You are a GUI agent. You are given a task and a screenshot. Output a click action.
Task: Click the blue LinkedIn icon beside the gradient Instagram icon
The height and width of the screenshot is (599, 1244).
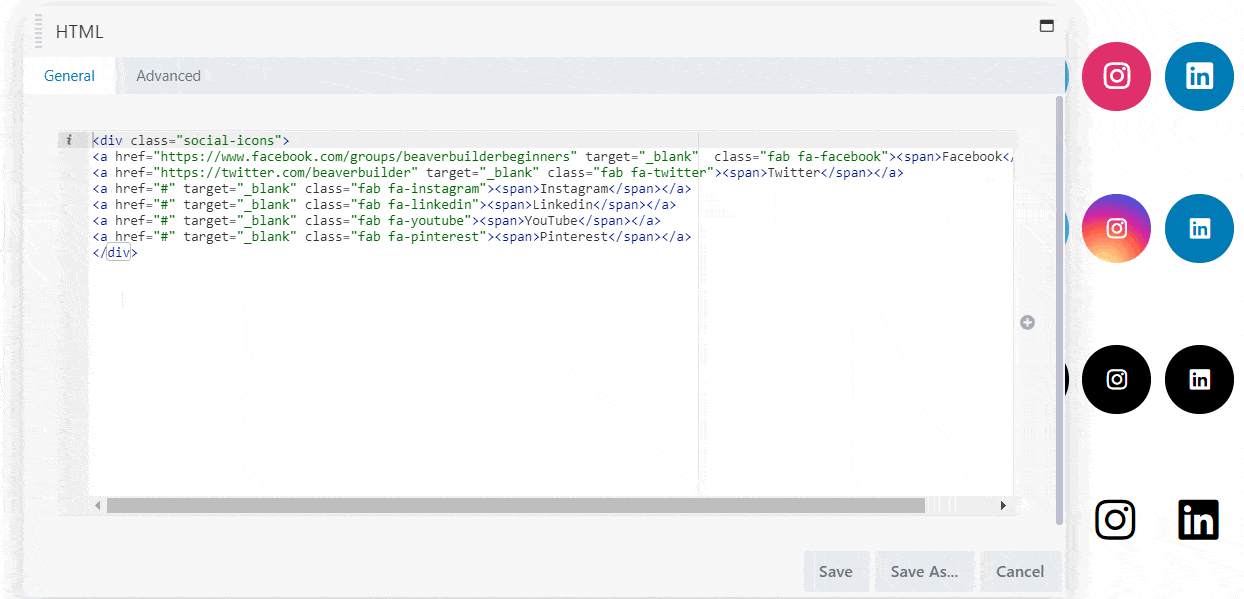1199,228
